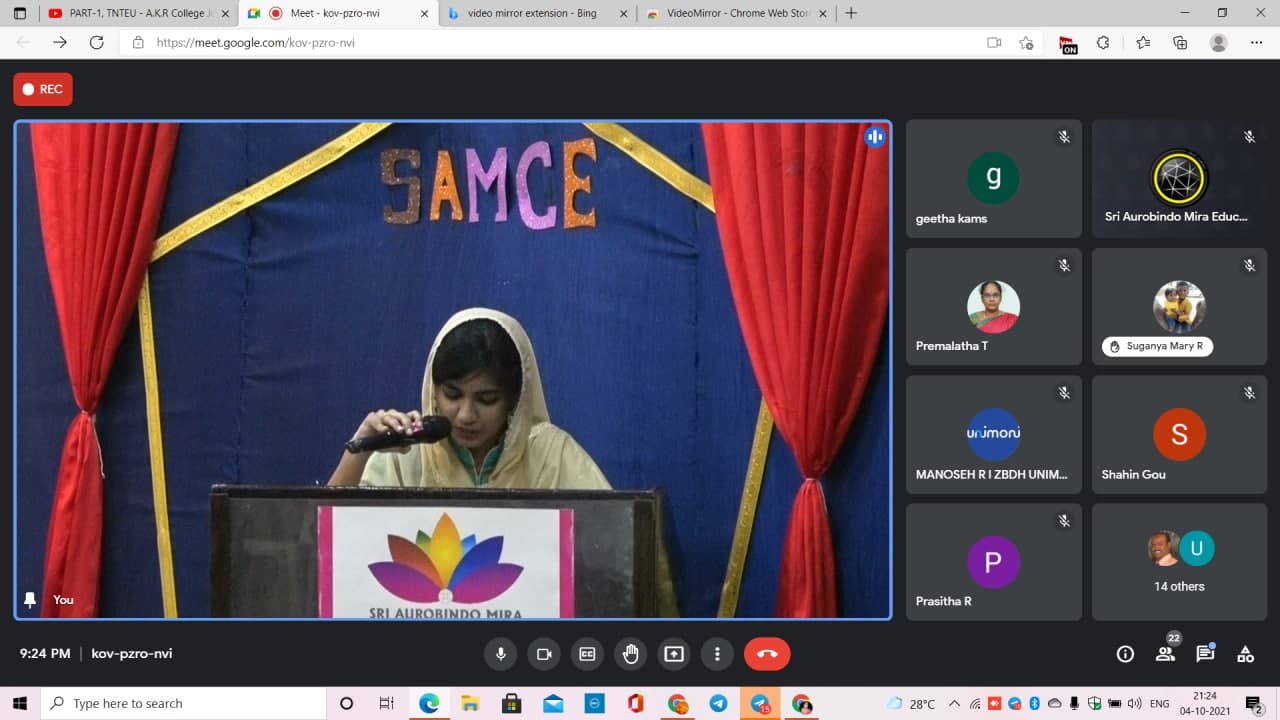Image resolution: width=1280 pixels, height=720 pixels.
Task: Open the browser profile menu
Action: pyautogui.click(x=1218, y=43)
